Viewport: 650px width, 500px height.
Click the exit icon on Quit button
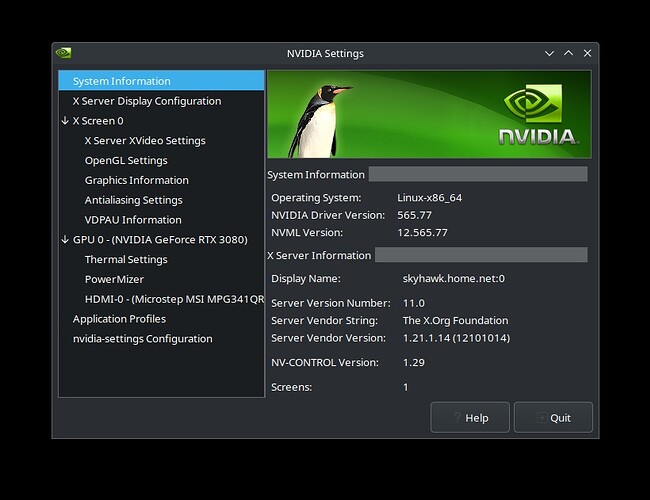click(x=541, y=418)
